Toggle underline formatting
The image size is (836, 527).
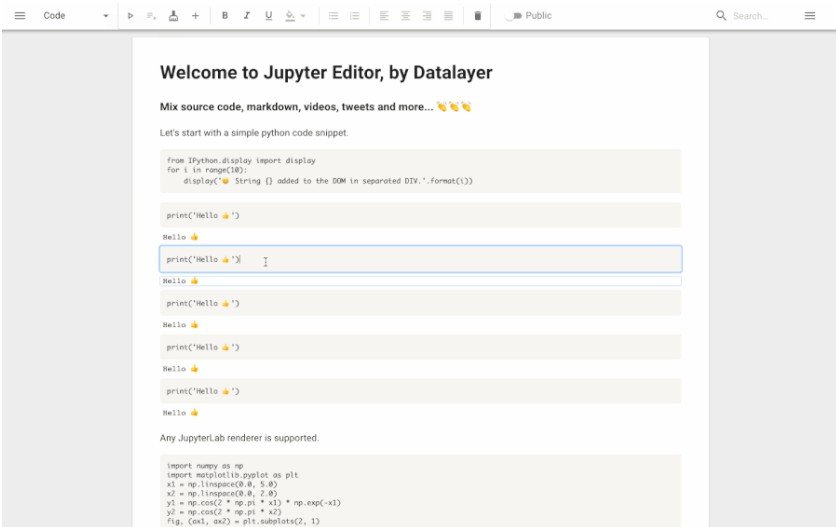(x=269, y=15)
